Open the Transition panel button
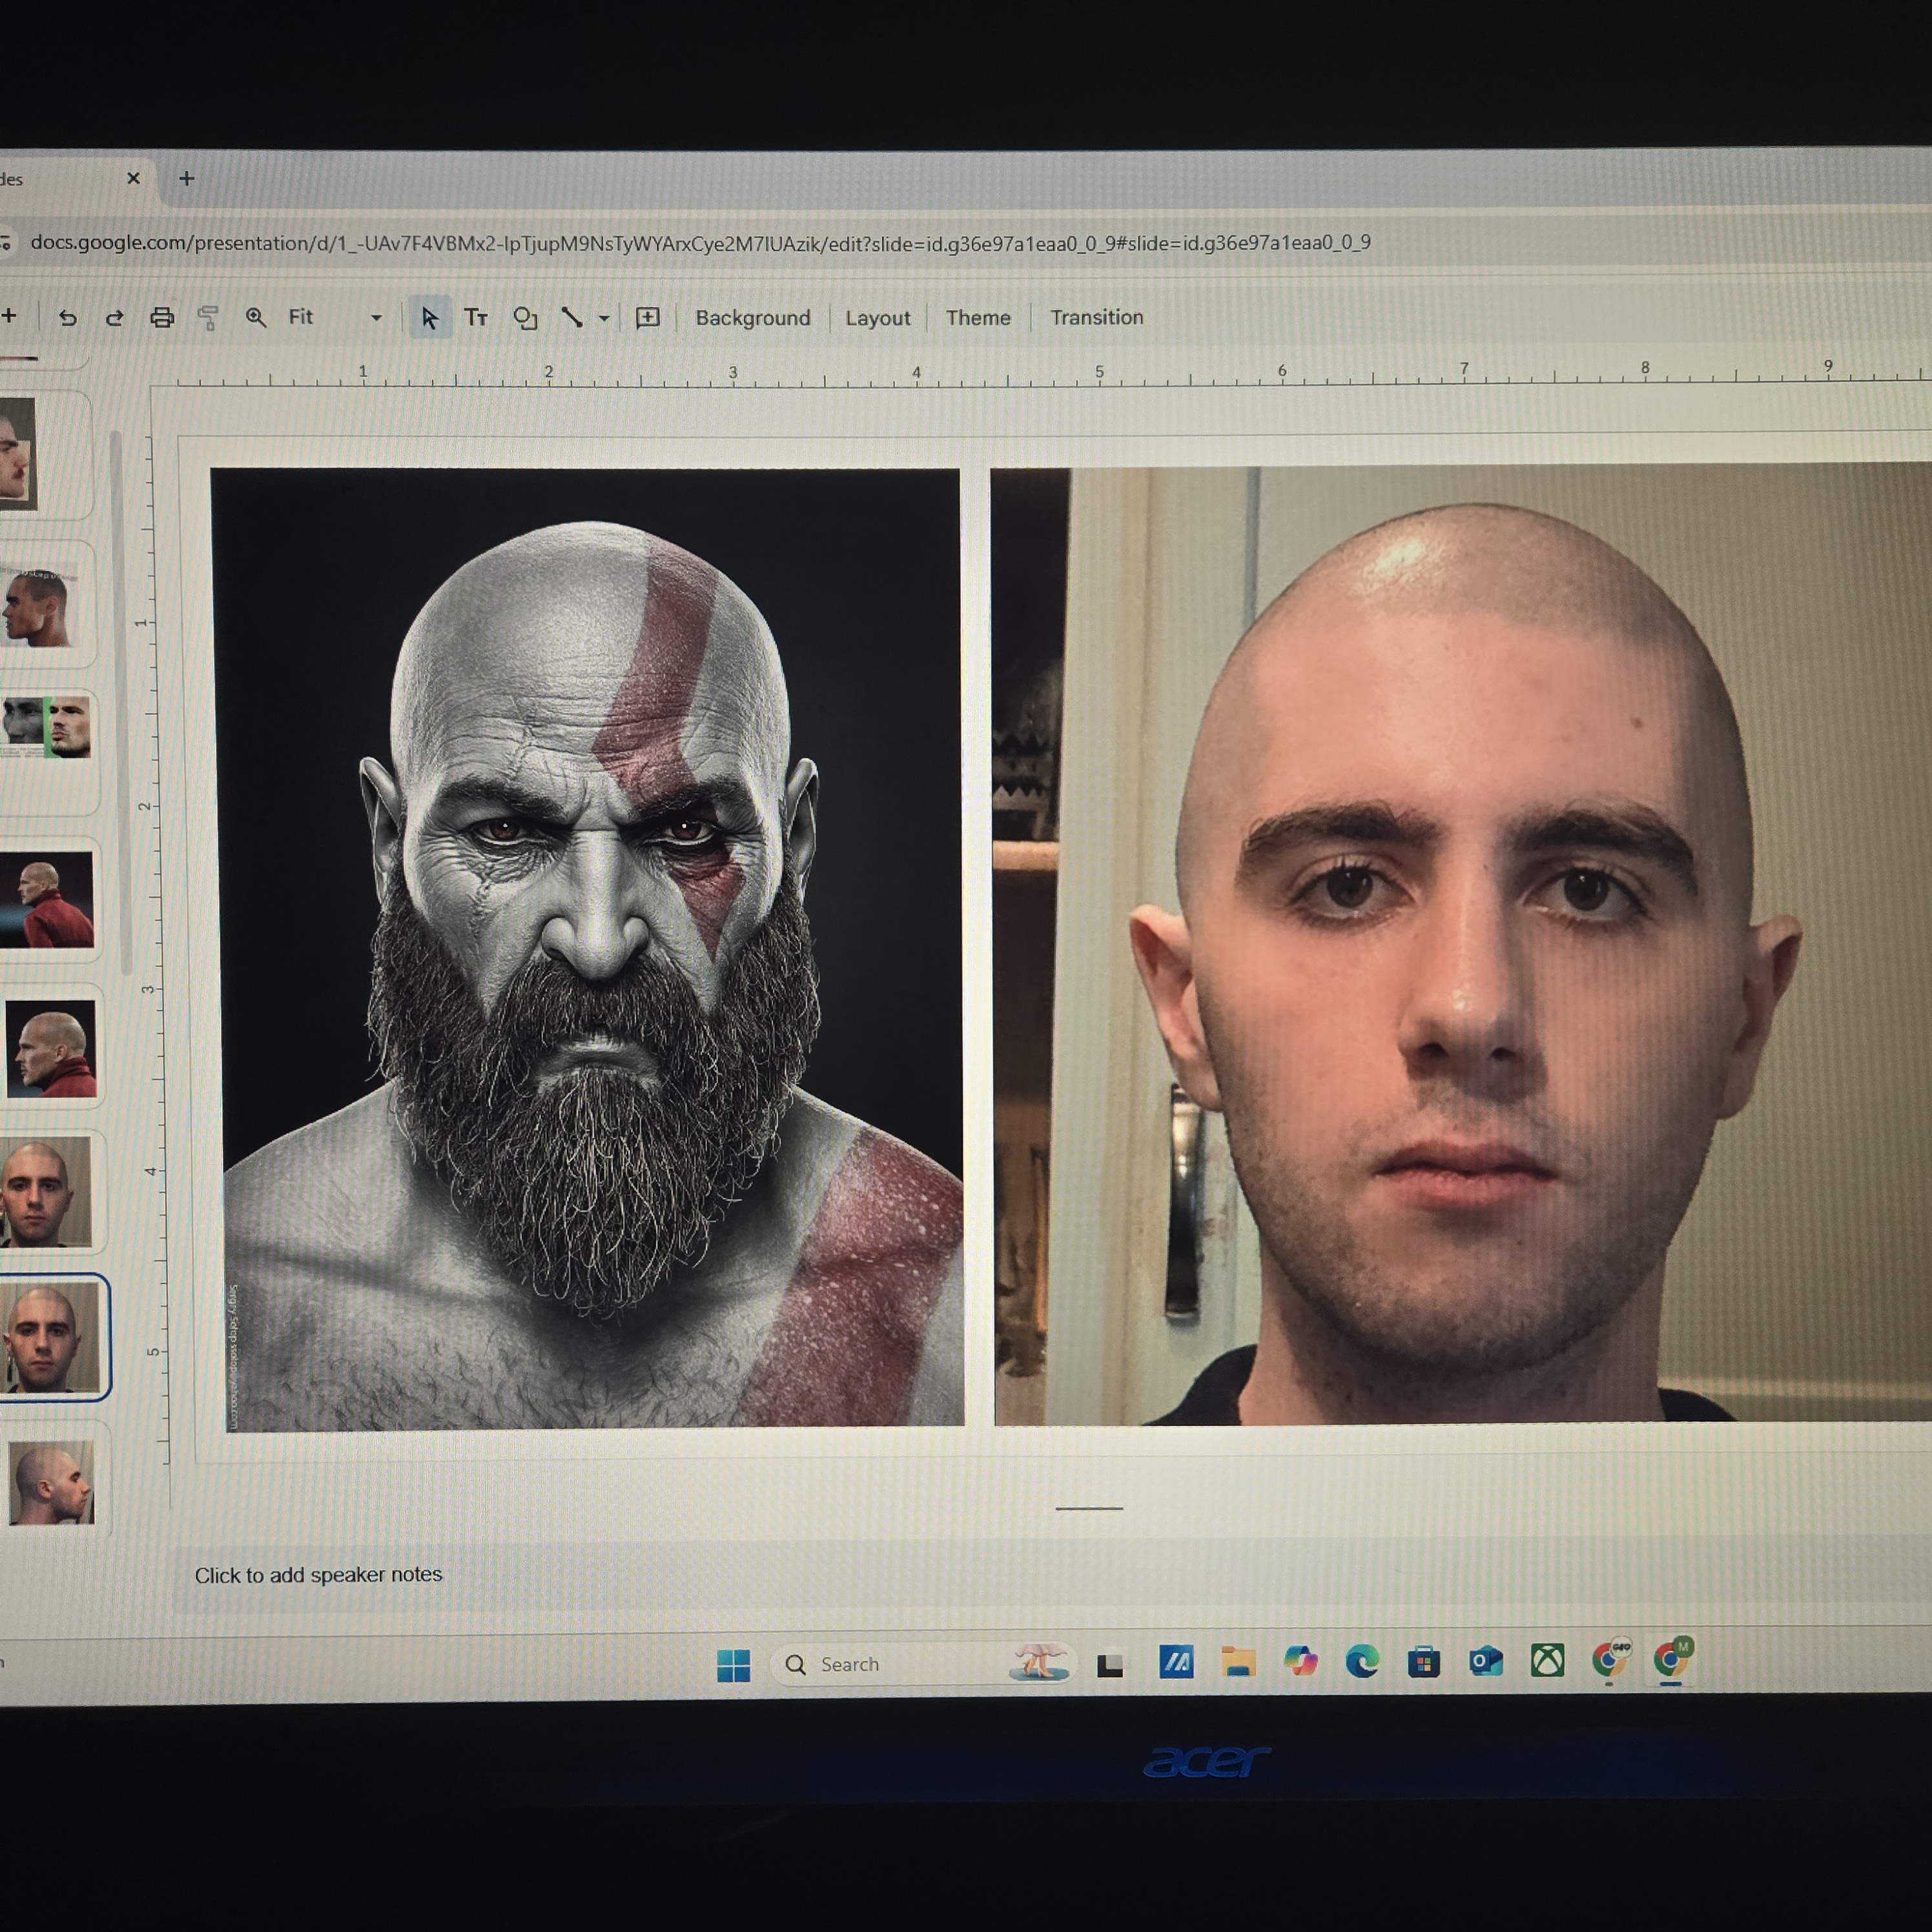 point(1096,317)
